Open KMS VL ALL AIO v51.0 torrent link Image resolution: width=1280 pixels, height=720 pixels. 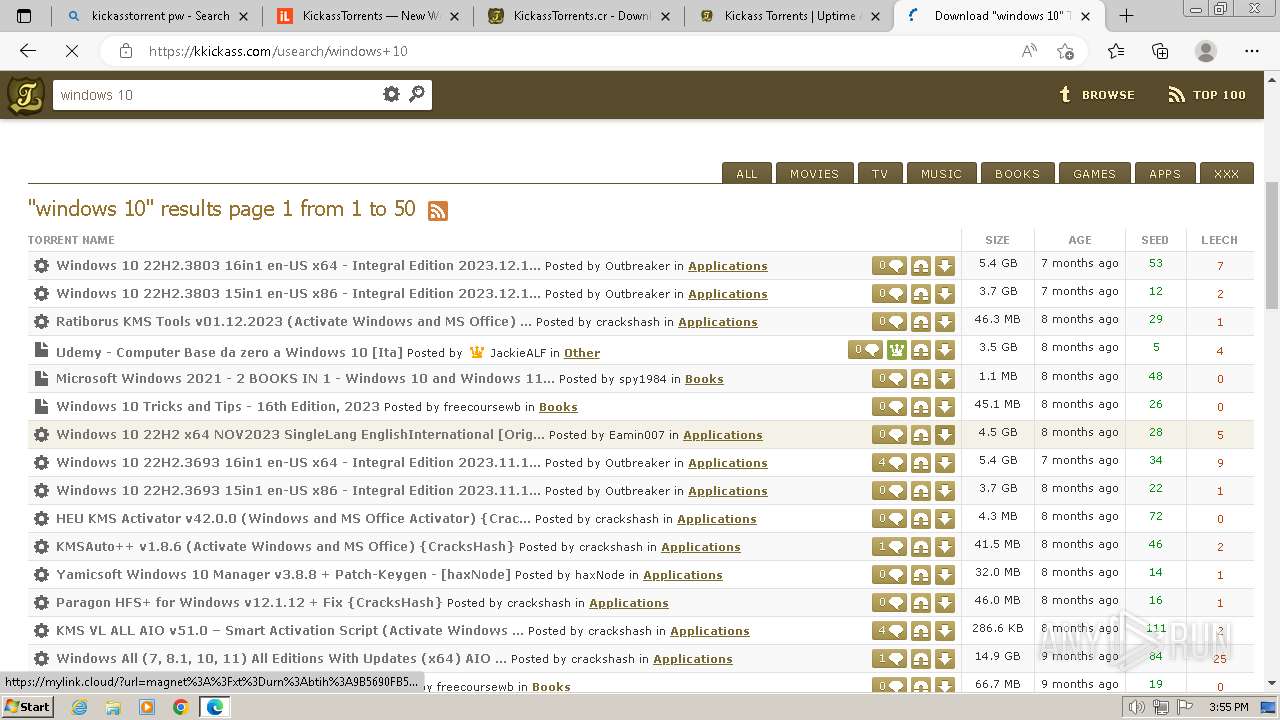pos(290,630)
